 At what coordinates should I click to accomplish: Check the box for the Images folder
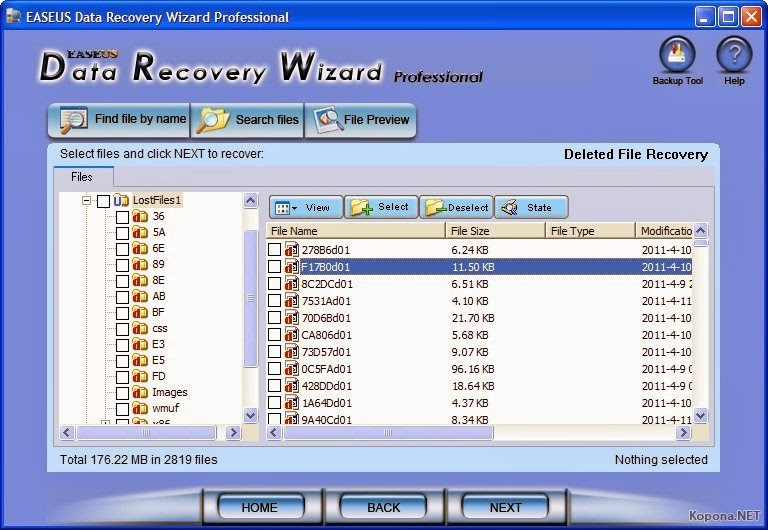click(x=122, y=393)
